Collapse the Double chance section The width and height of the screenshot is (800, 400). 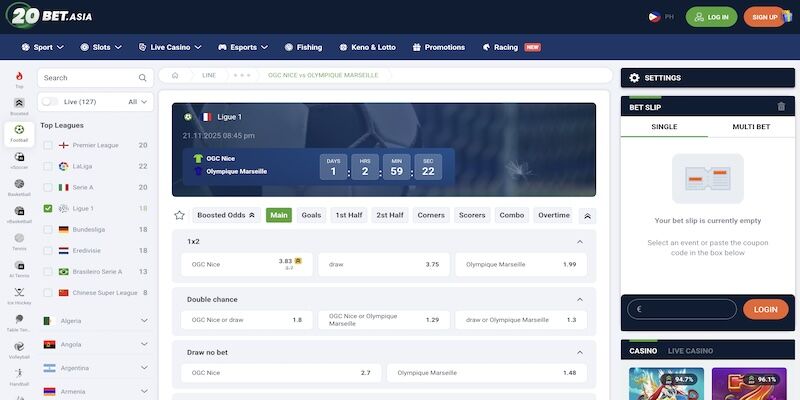(580, 299)
